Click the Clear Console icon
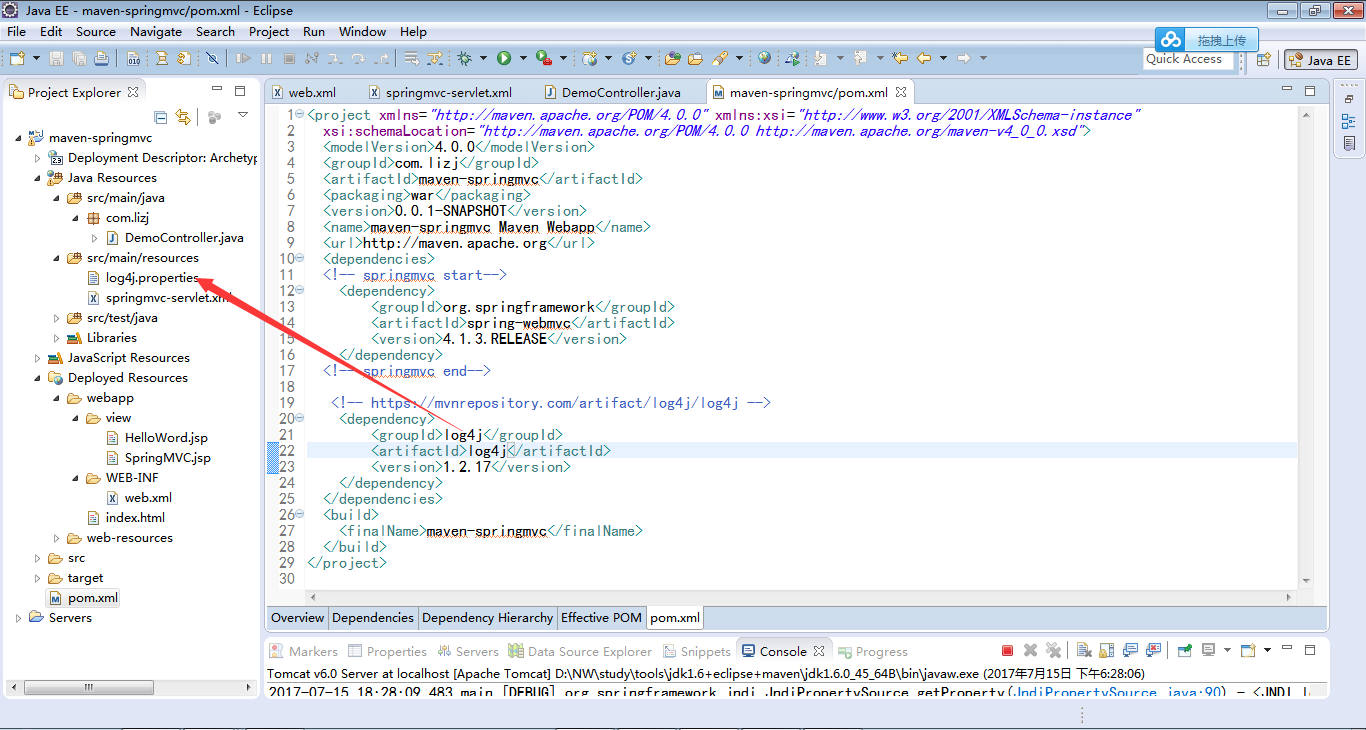The height and width of the screenshot is (730, 1366). pyautogui.click(x=1083, y=650)
